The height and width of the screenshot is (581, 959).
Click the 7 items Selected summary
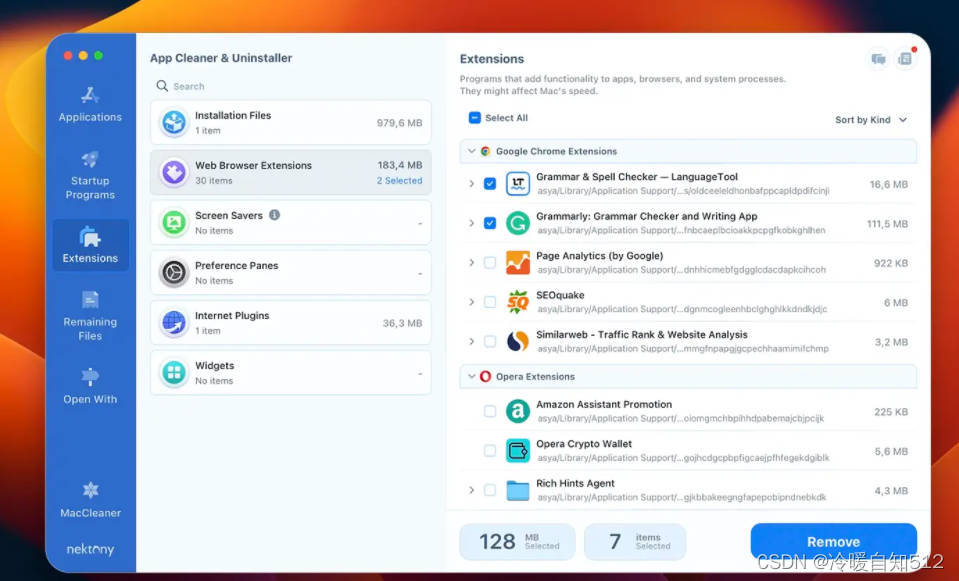pos(635,541)
